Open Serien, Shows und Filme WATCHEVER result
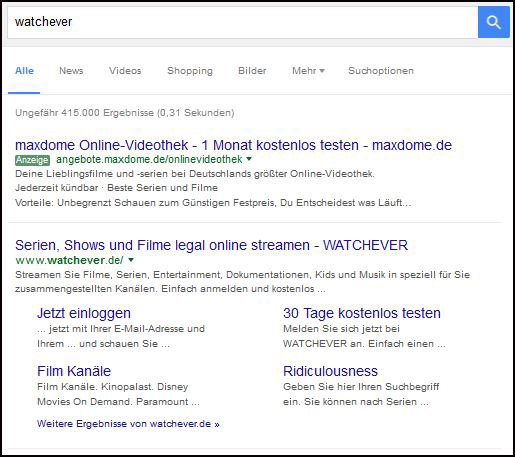The height and width of the screenshot is (457, 515). [211, 245]
